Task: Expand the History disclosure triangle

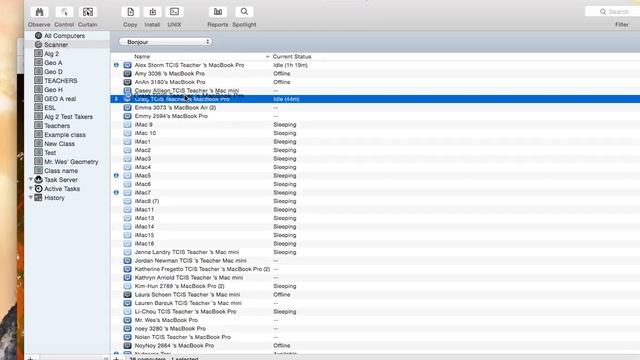Action: [x=31, y=197]
